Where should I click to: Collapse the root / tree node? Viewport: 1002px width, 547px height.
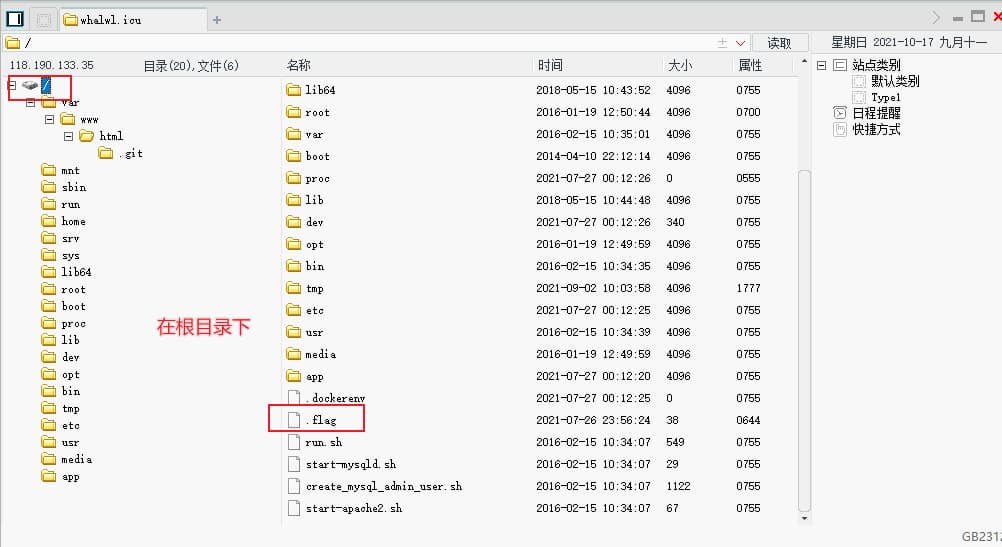coord(12,84)
